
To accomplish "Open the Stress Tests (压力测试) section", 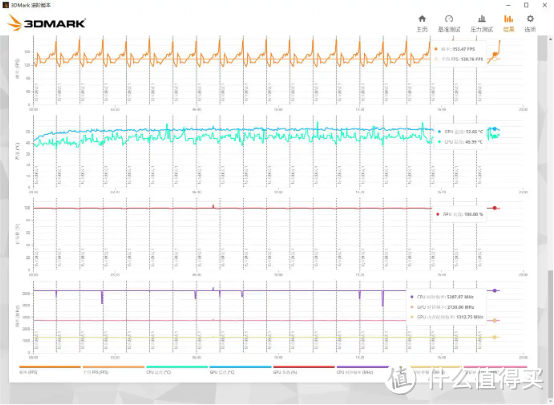I will click(481, 23).
